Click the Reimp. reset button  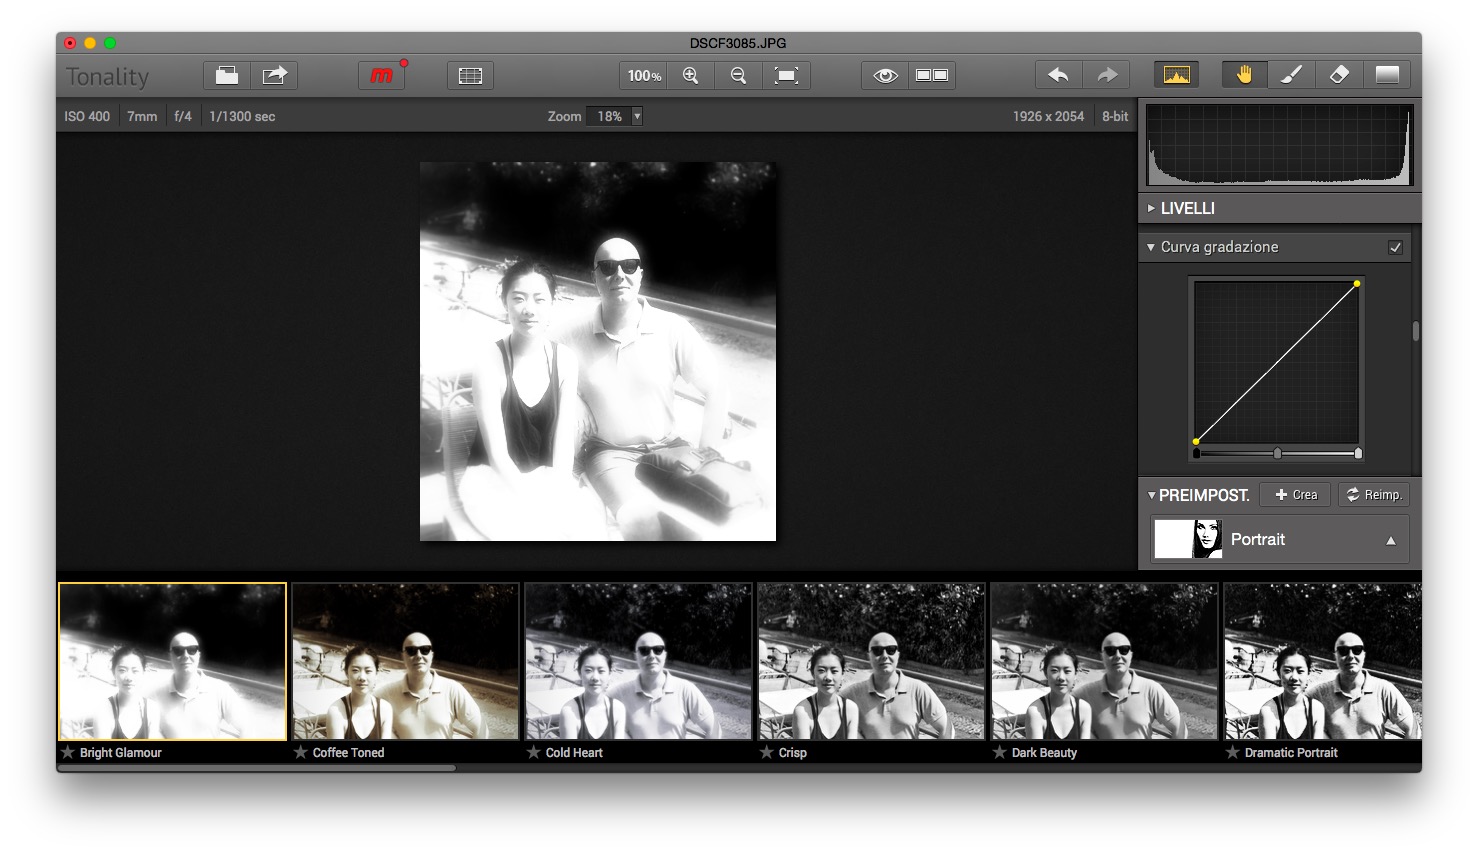[1374, 495]
